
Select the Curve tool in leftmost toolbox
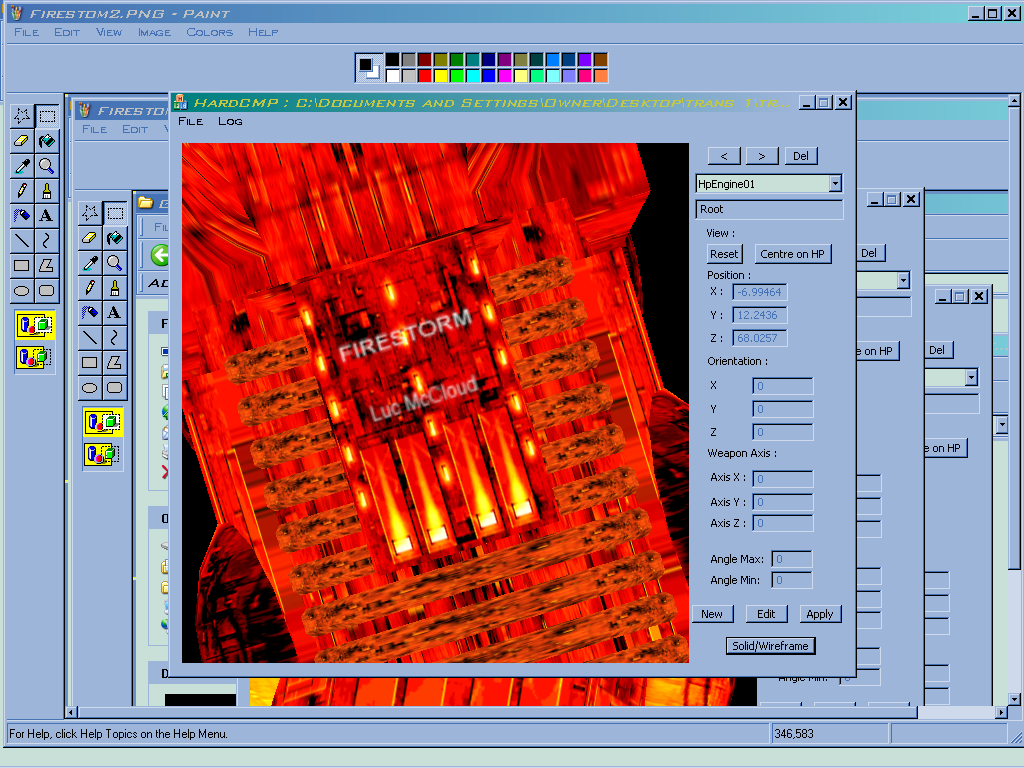pos(46,240)
